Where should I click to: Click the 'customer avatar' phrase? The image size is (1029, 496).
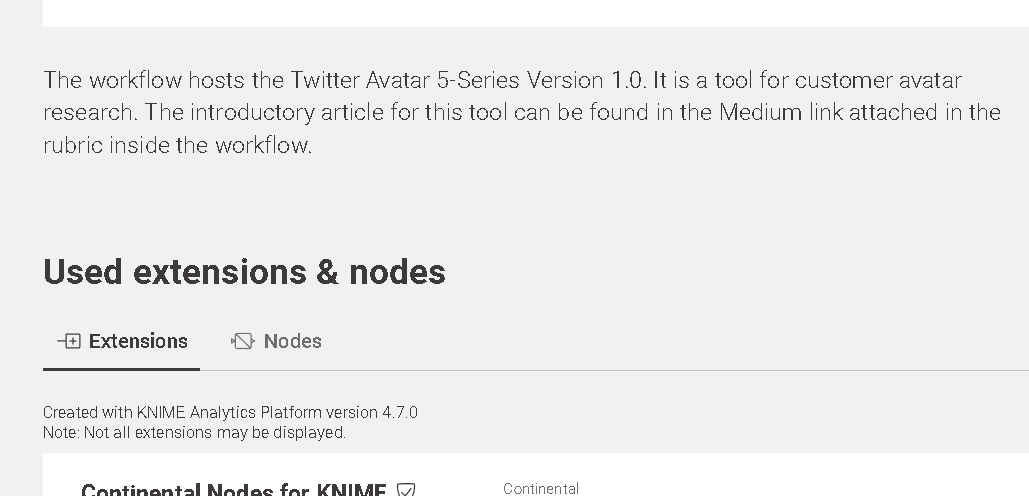(x=878, y=80)
